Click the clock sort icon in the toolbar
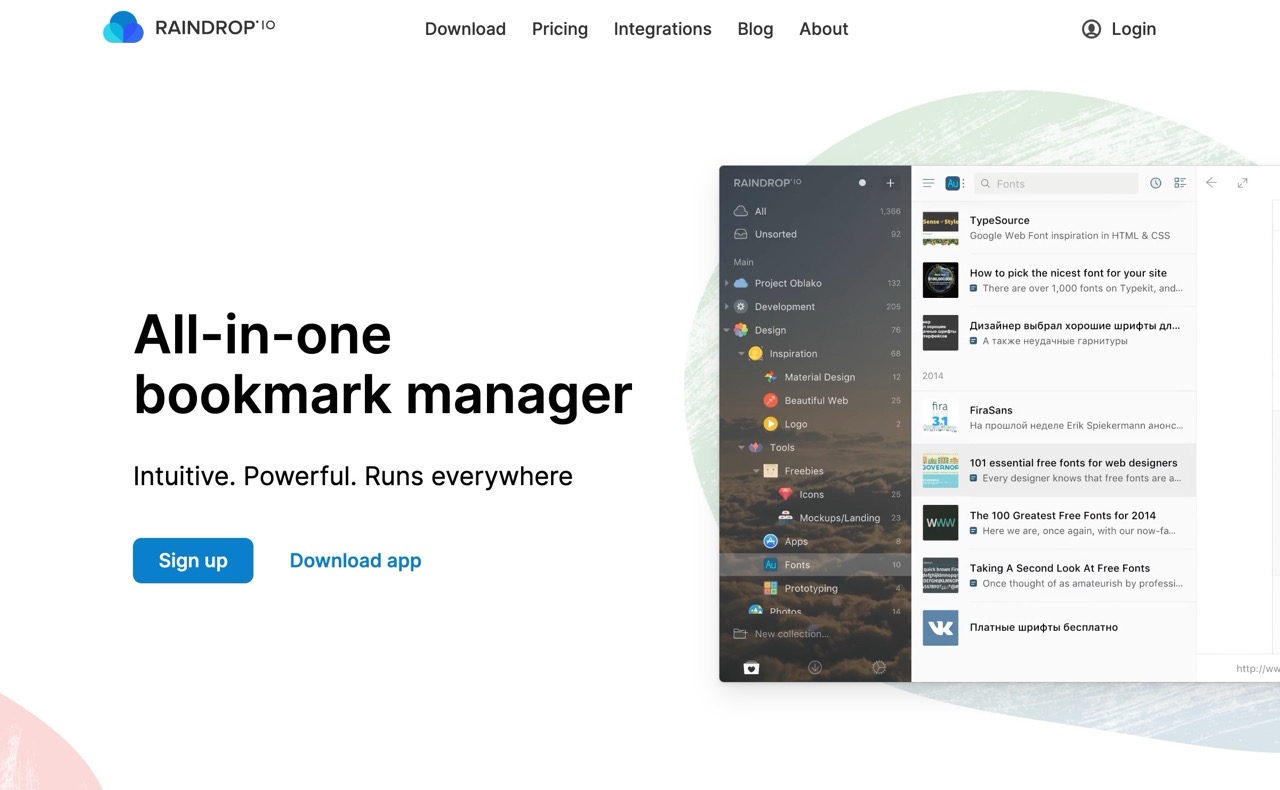The width and height of the screenshot is (1280, 790). 1155,183
